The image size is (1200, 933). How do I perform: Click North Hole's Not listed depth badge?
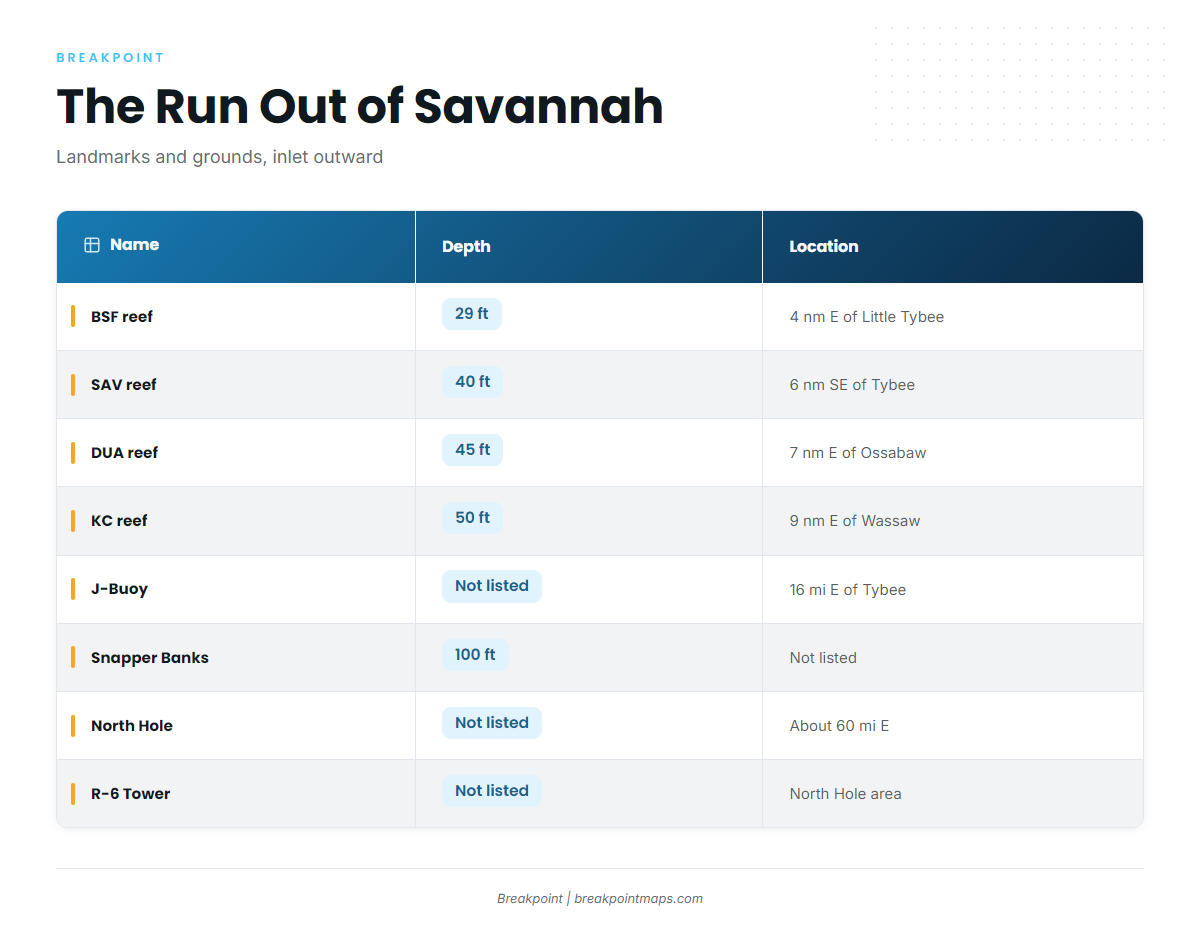pyautogui.click(x=492, y=723)
